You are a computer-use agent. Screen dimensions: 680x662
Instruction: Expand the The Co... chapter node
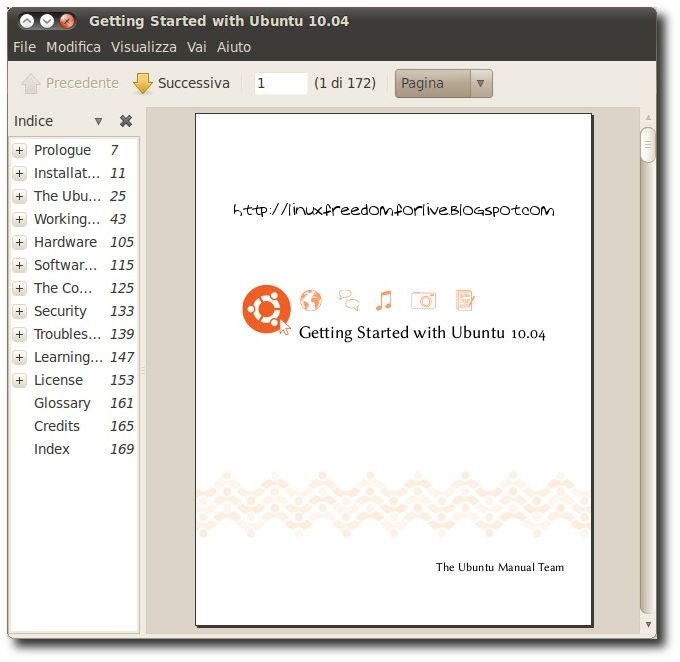tap(19, 288)
